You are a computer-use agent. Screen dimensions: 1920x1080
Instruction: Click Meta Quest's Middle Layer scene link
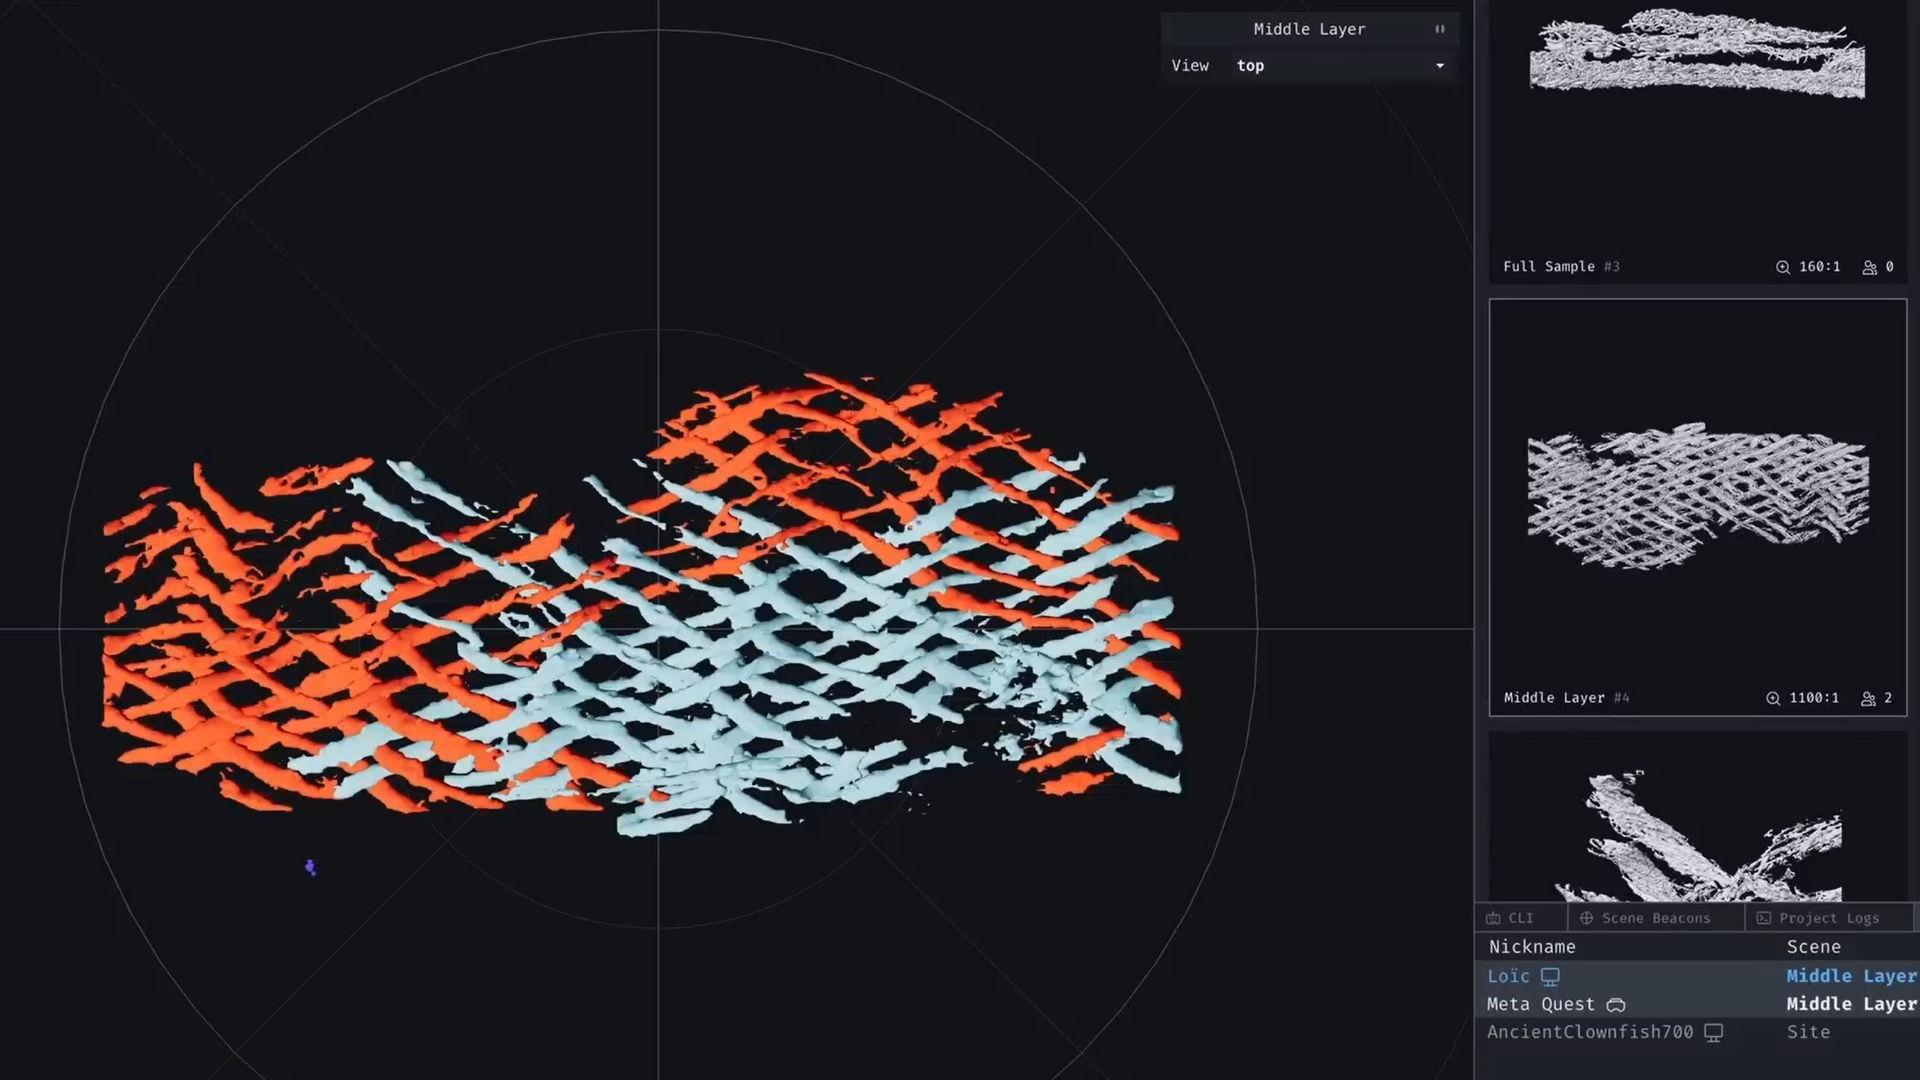tap(1850, 1004)
